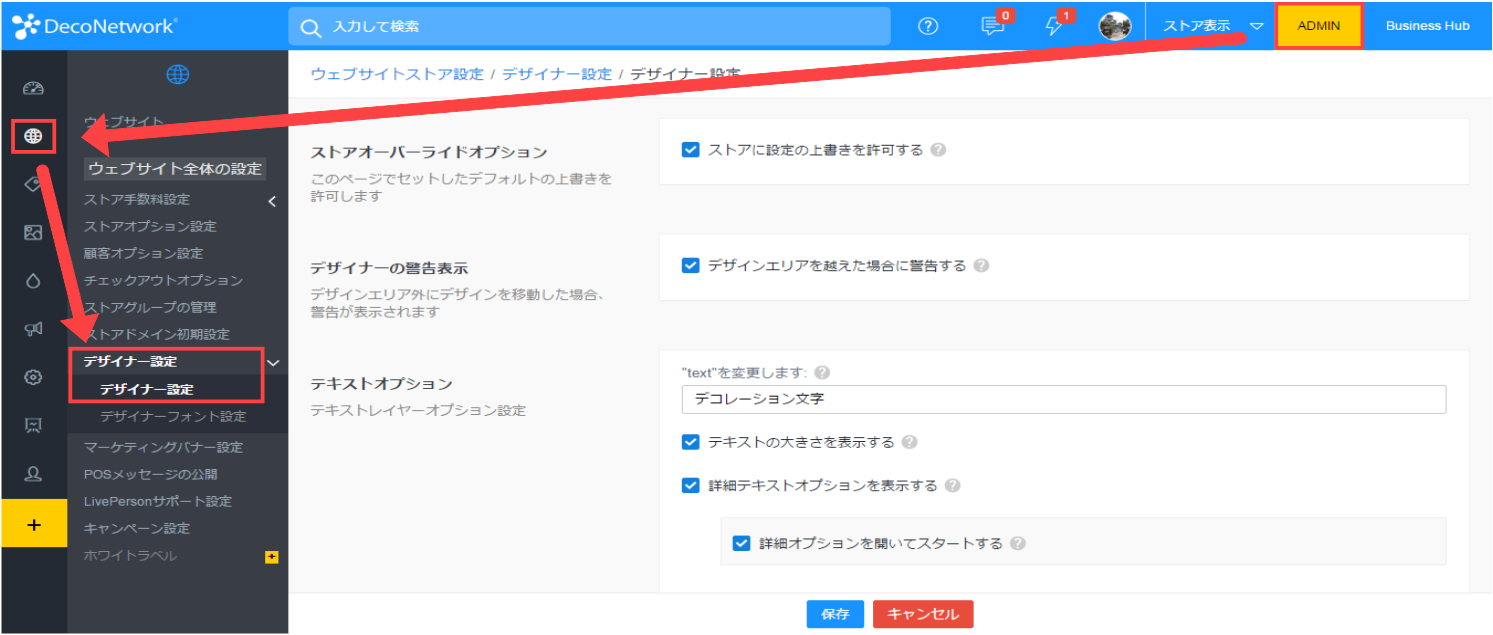Open lightning notifications icon with 1 badge
The image size is (1493, 635).
1055,27
